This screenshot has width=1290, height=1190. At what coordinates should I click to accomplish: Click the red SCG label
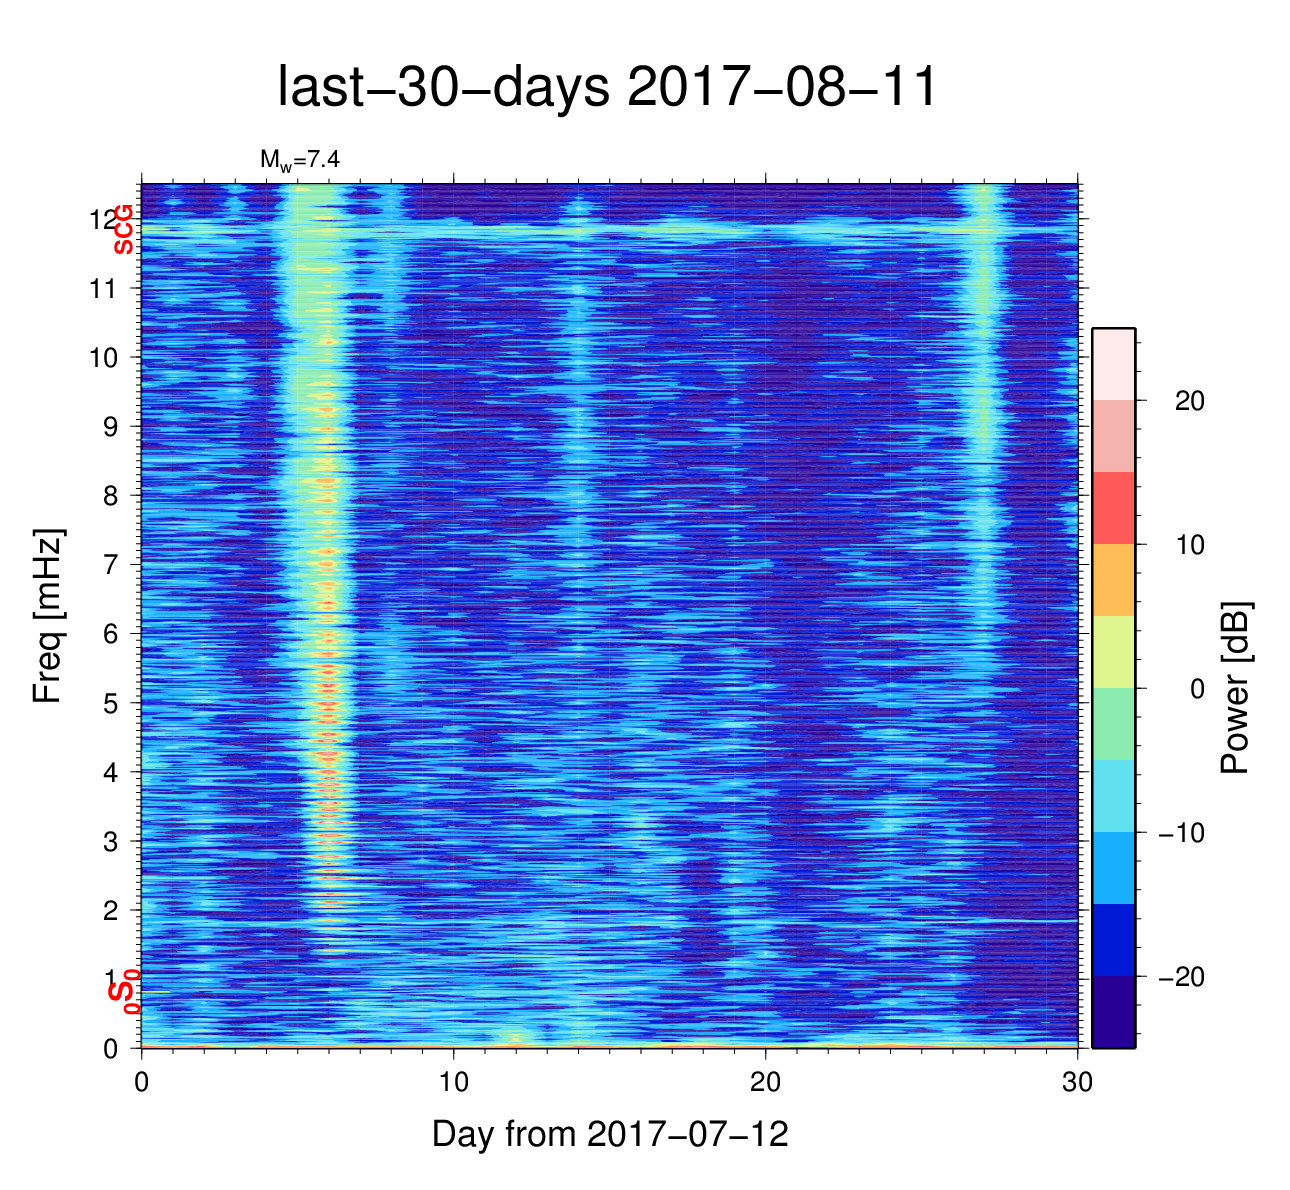point(123,230)
